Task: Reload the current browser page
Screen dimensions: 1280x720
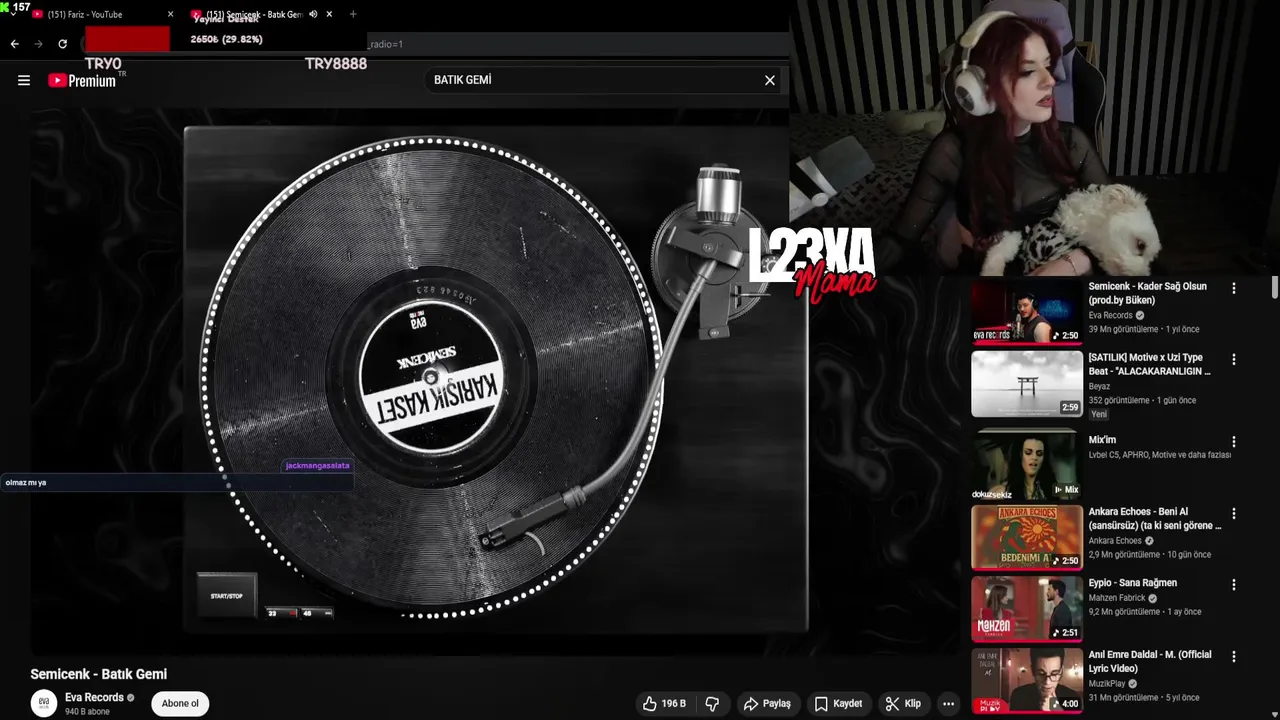Action: (x=62, y=44)
